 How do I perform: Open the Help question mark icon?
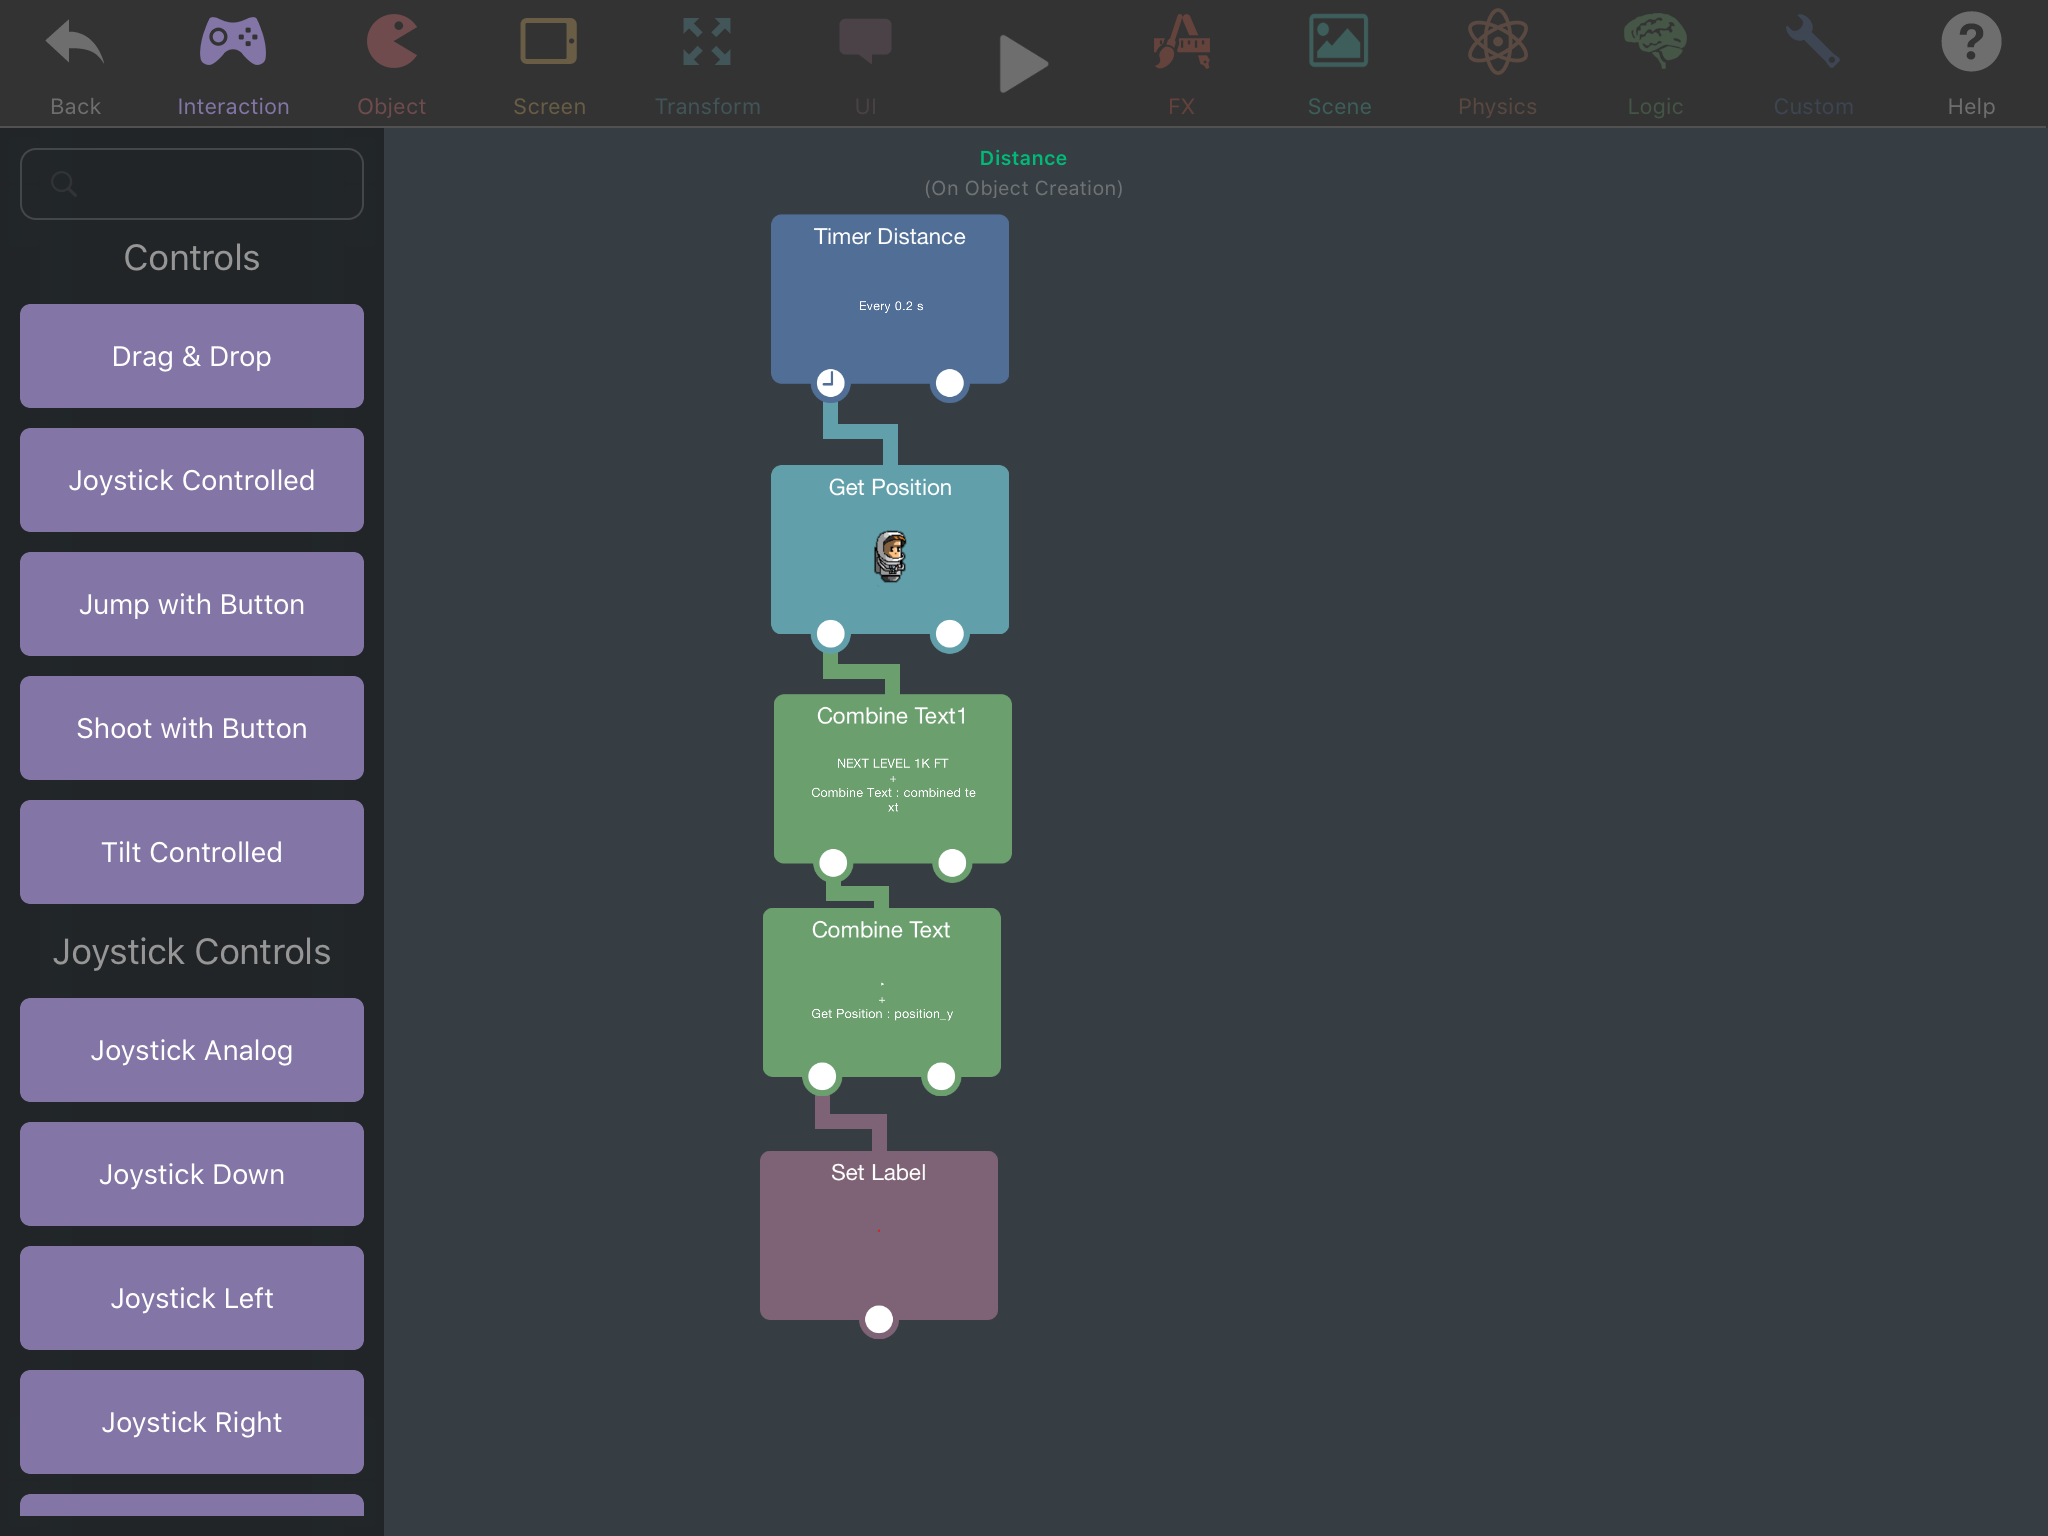[1970, 43]
